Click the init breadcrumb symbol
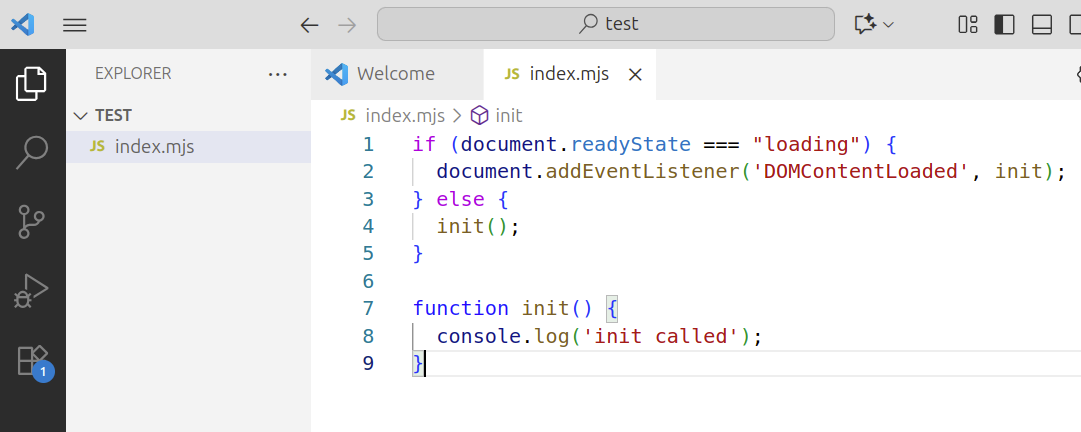 508,116
